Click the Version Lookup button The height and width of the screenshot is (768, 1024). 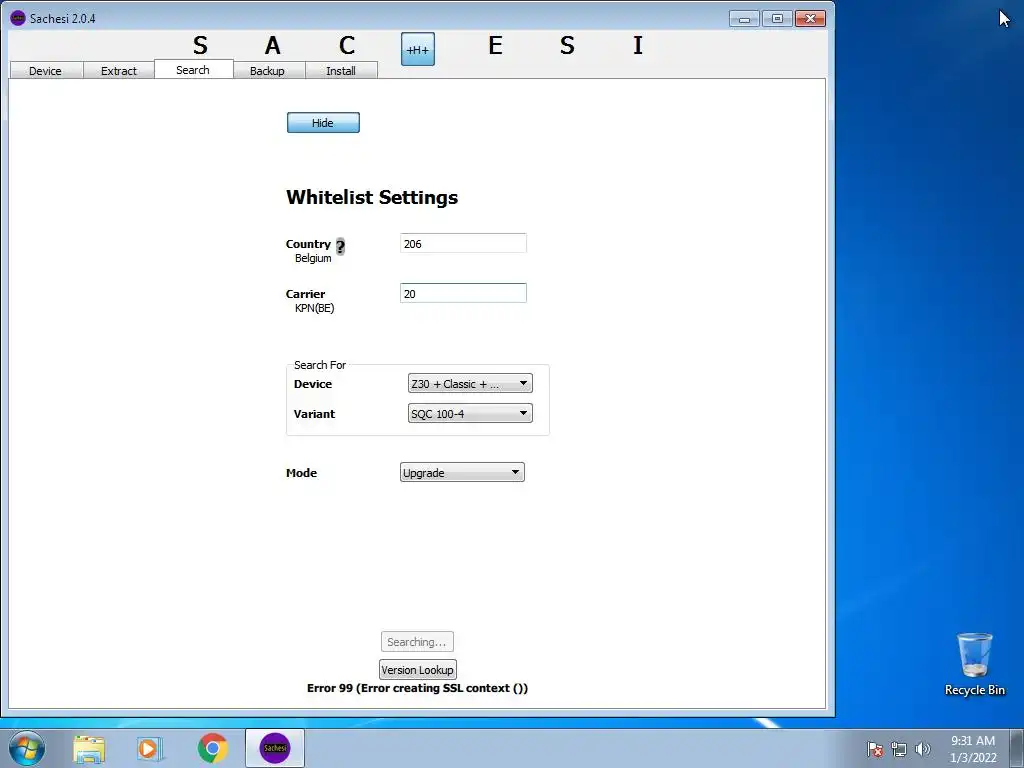[417, 669]
